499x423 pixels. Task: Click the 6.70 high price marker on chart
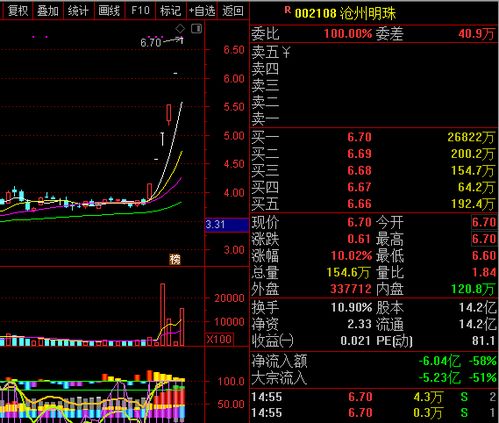click(151, 43)
